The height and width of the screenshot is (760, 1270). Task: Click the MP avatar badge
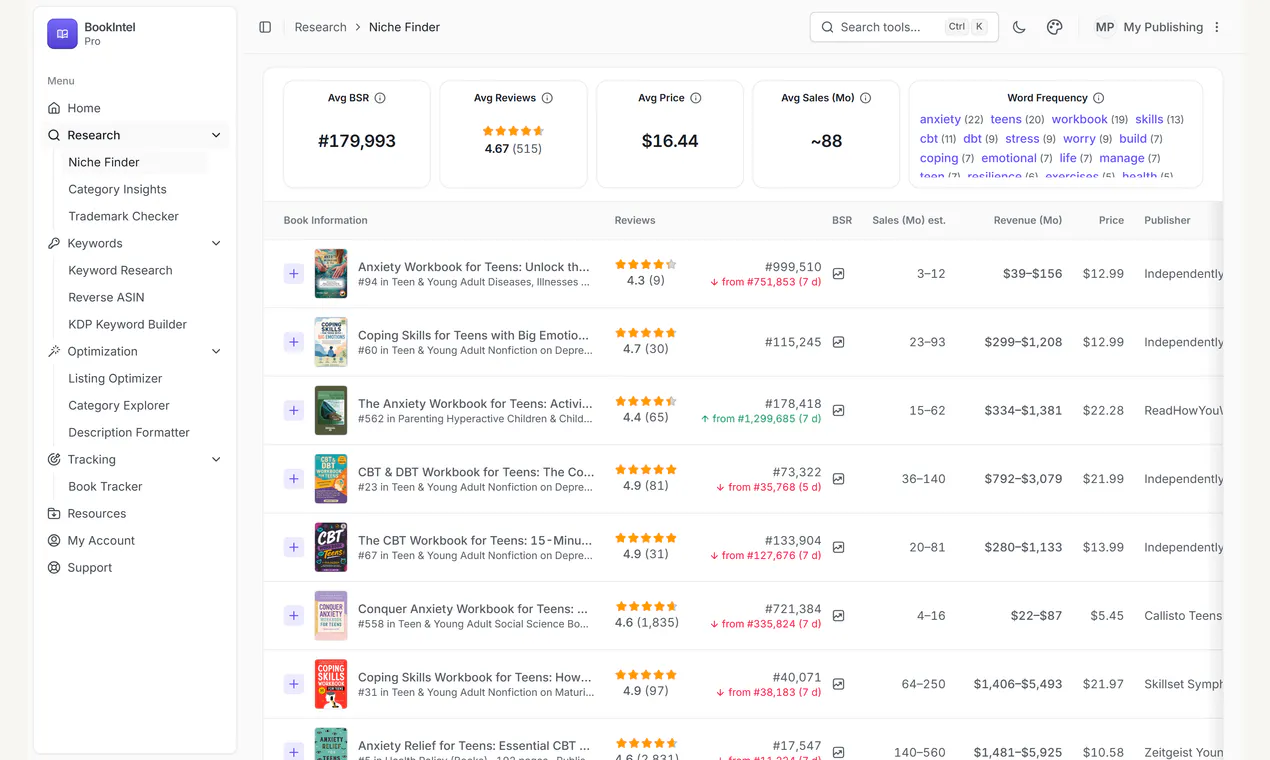[x=1104, y=27]
